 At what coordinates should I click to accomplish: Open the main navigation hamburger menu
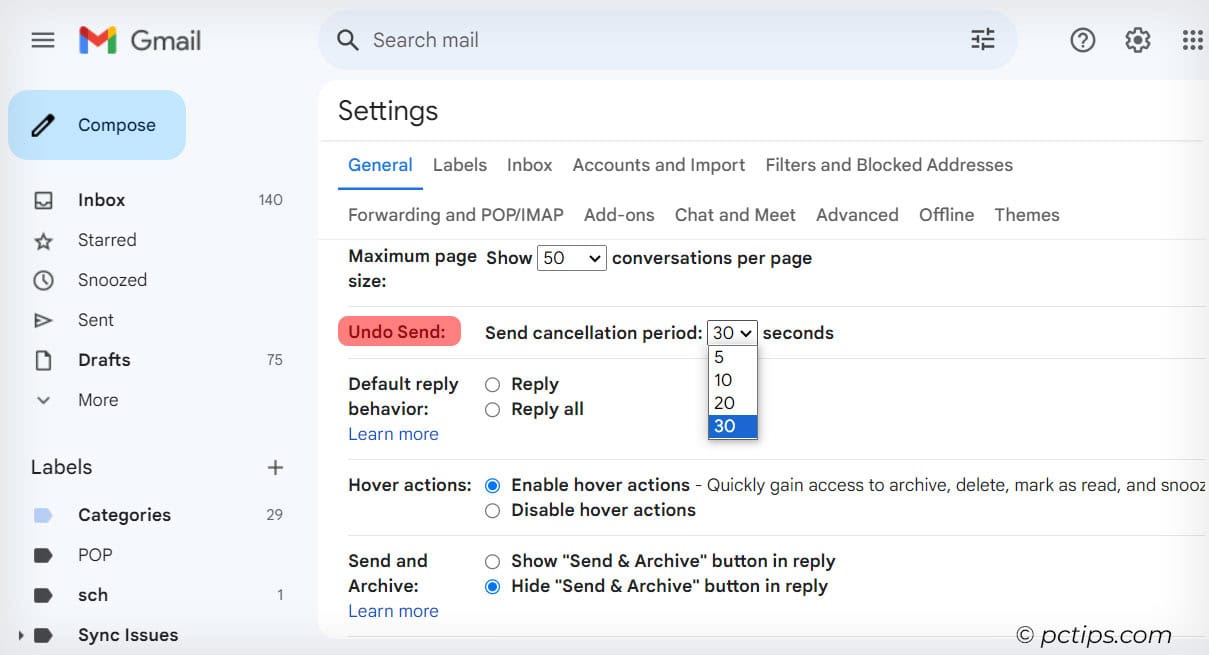coord(42,40)
